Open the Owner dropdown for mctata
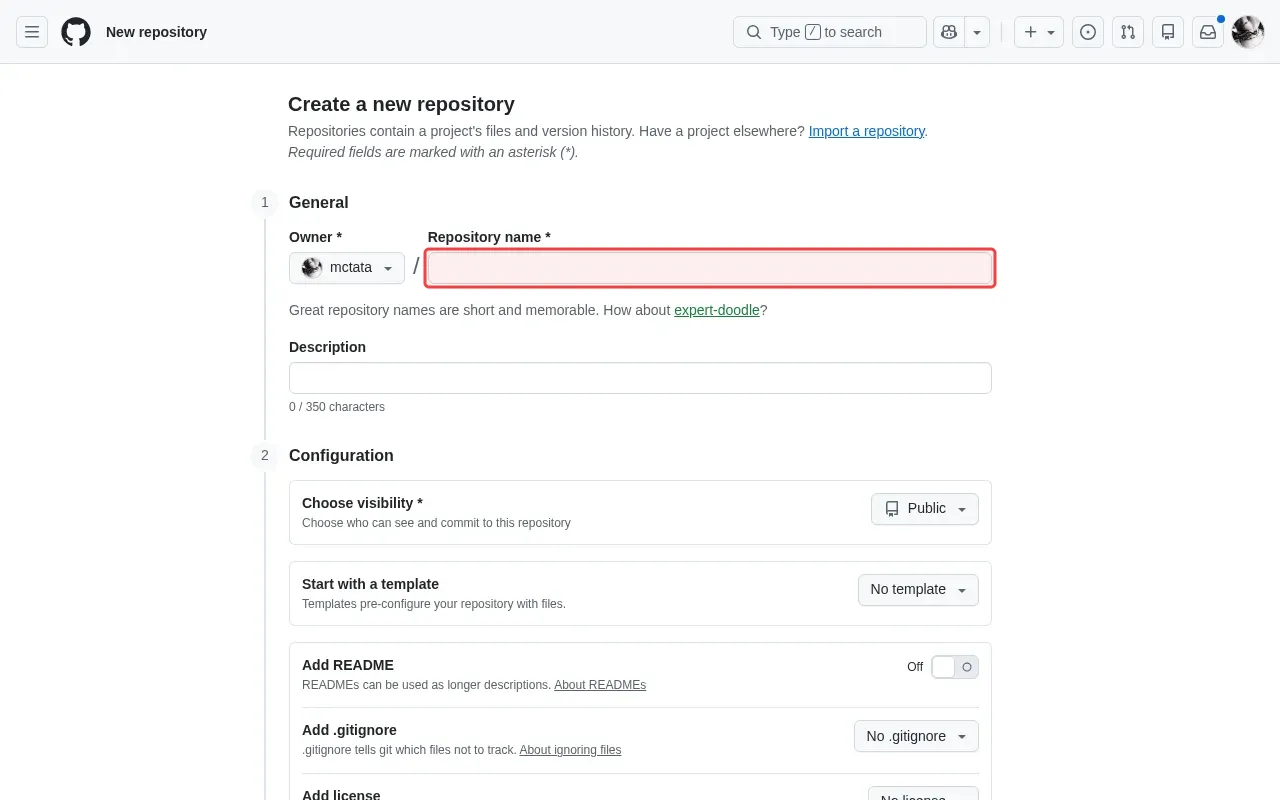 pyautogui.click(x=346, y=267)
